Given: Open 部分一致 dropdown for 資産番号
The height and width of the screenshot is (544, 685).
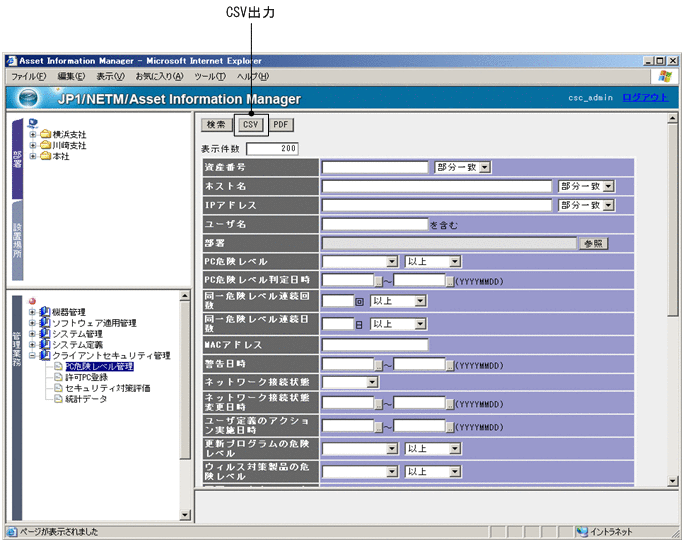Looking at the screenshot, I should coord(485,167).
